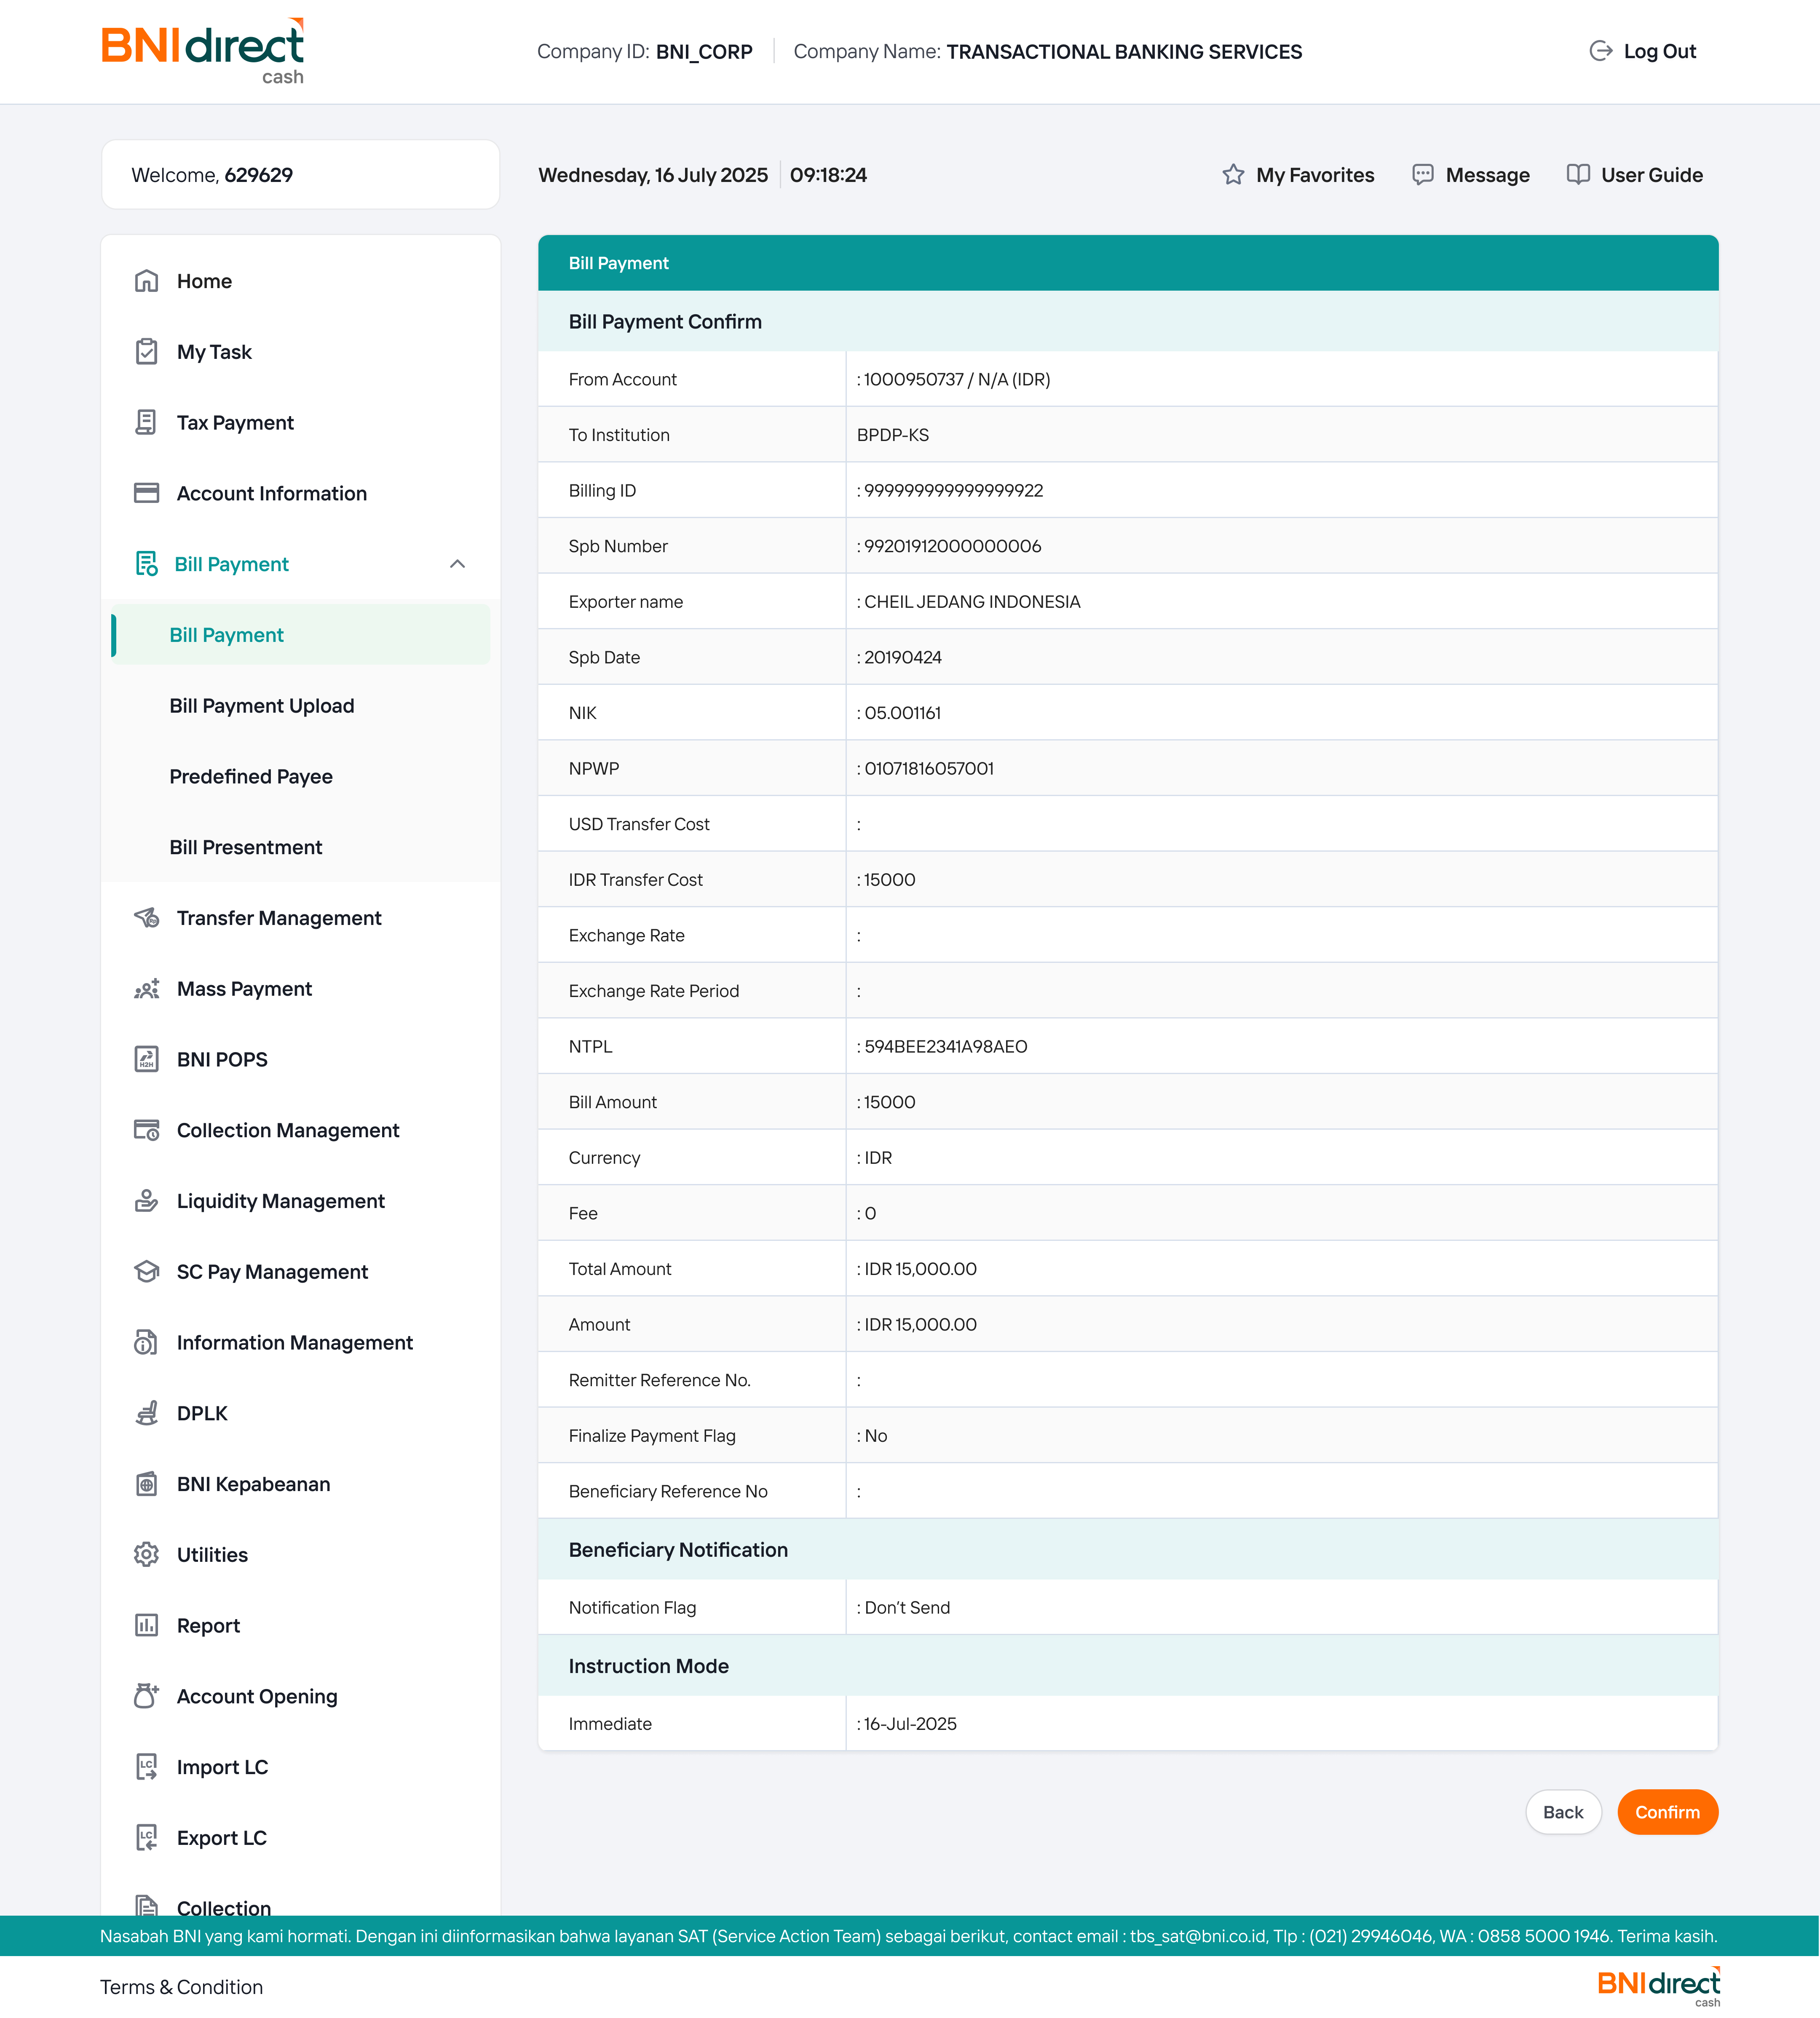Click the Log Out arrow icon
1820x2018 pixels.
pyautogui.click(x=1600, y=51)
